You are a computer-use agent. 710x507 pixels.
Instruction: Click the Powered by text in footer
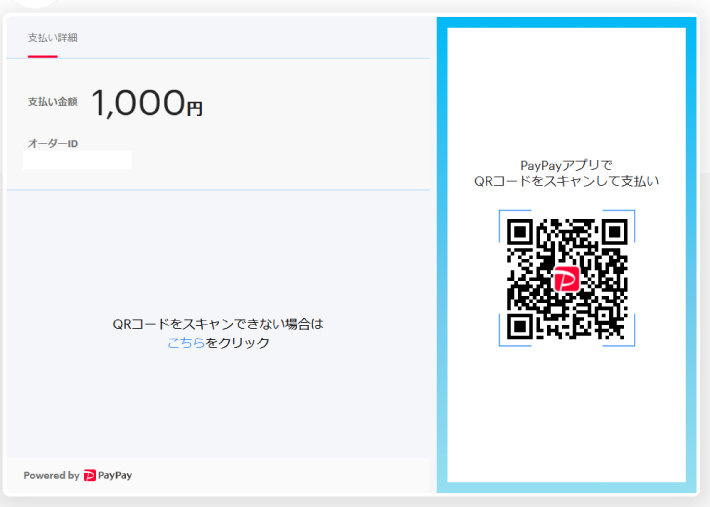(51, 475)
